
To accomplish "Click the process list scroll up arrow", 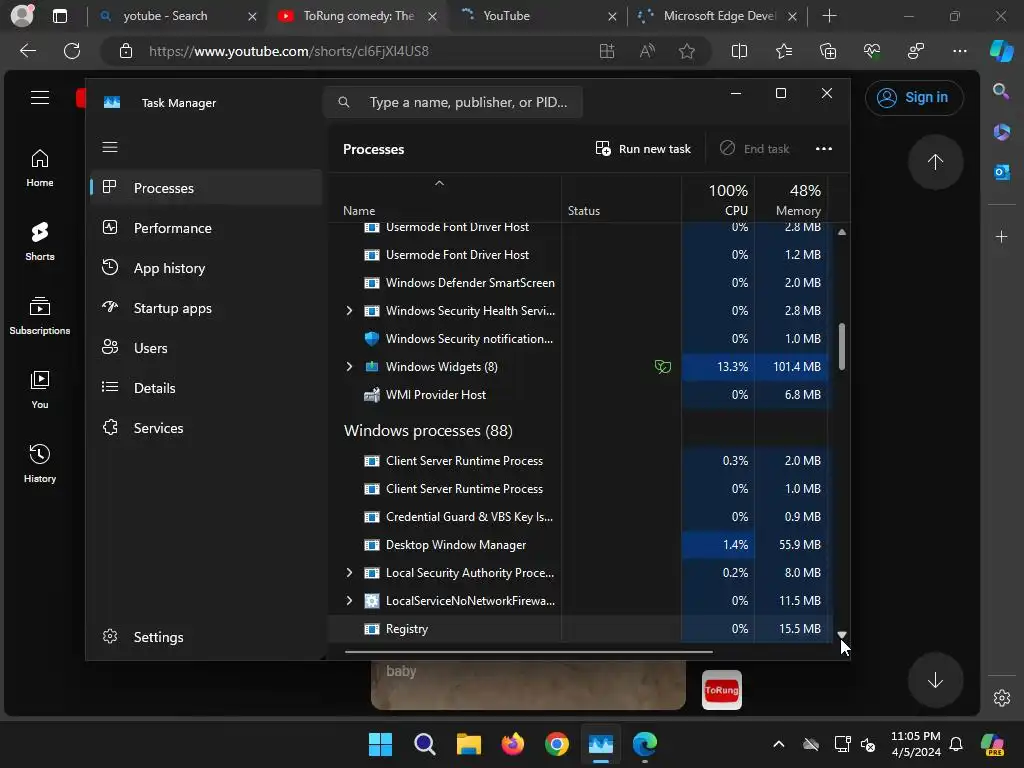I will (842, 232).
